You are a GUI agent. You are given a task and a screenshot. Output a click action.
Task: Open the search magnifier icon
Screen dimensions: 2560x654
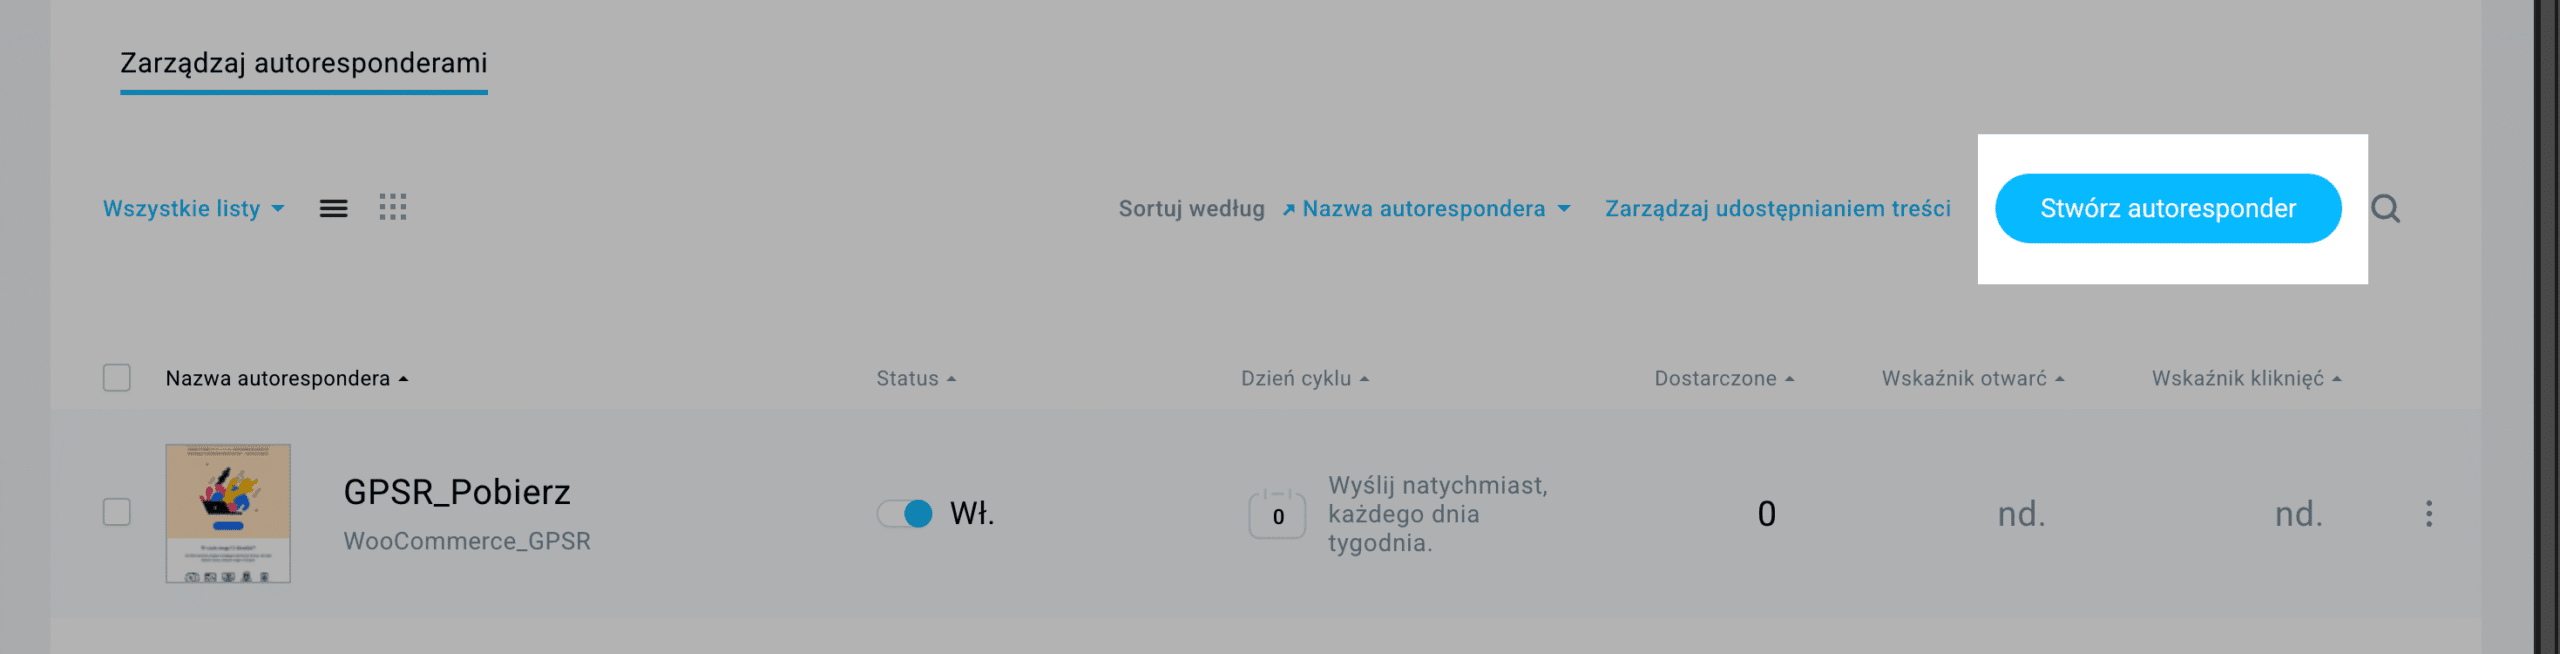tap(2385, 208)
